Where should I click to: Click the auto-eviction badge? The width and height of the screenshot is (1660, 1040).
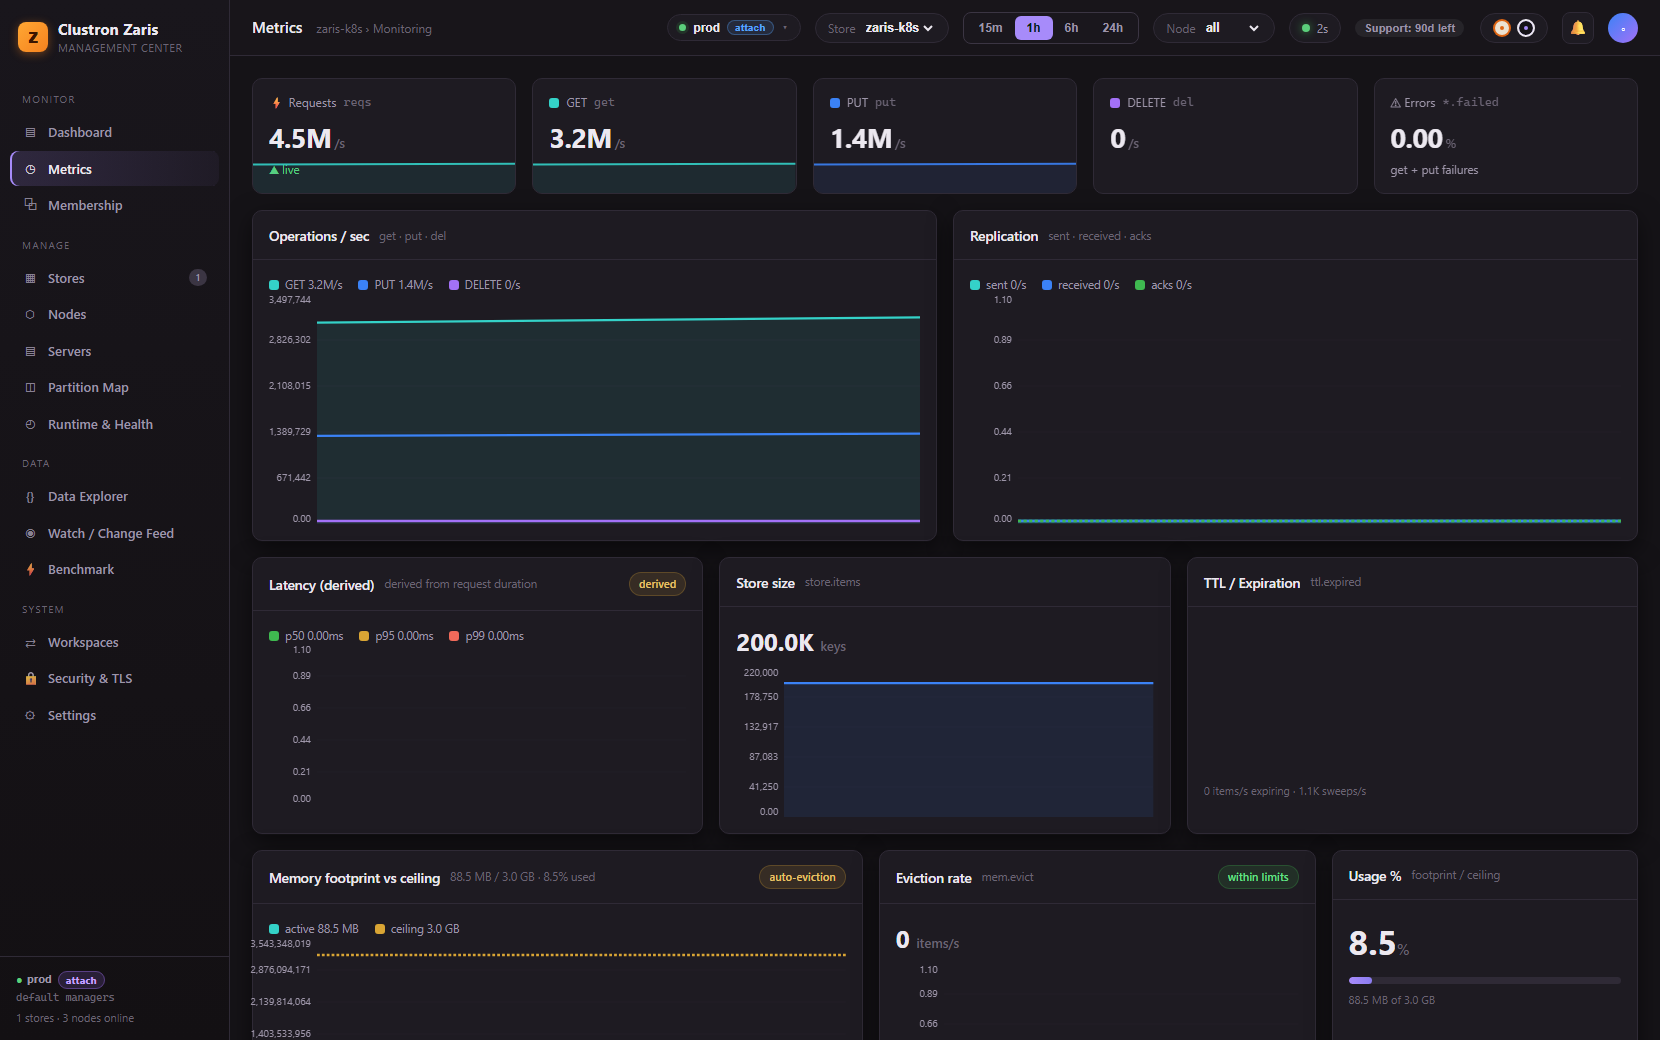pyautogui.click(x=802, y=877)
